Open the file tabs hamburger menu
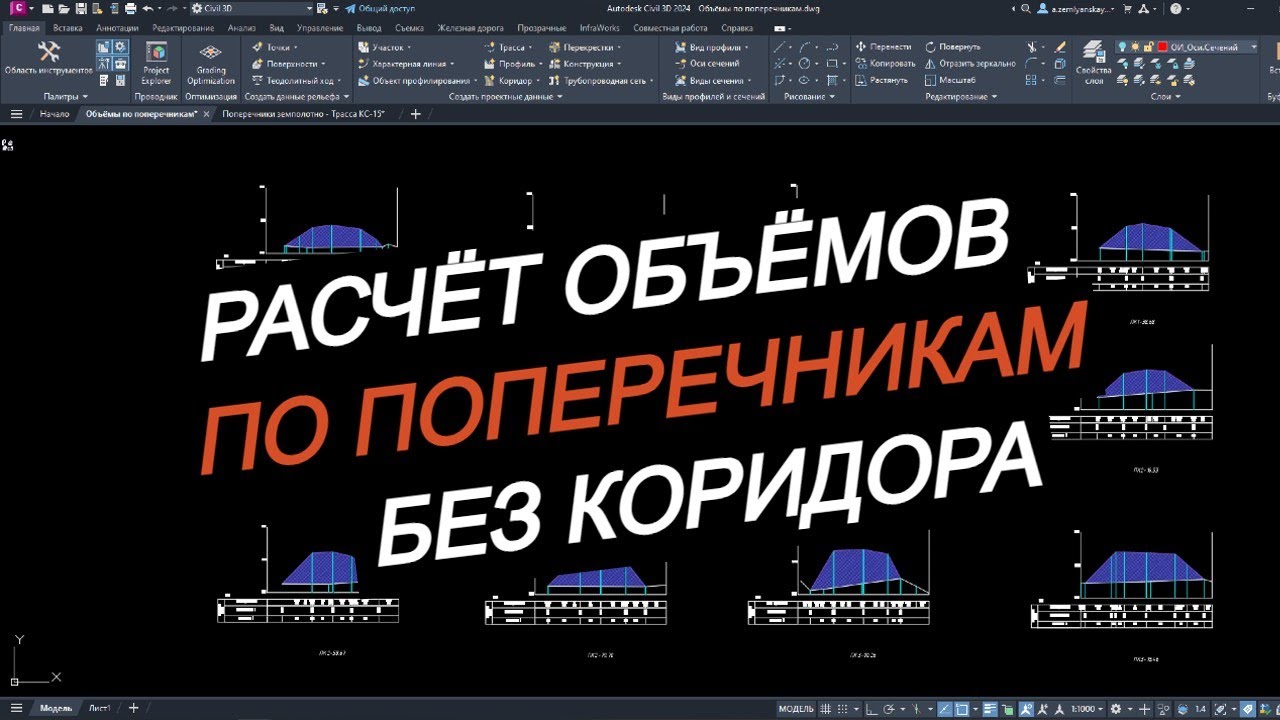This screenshot has height=720, width=1280. point(16,114)
